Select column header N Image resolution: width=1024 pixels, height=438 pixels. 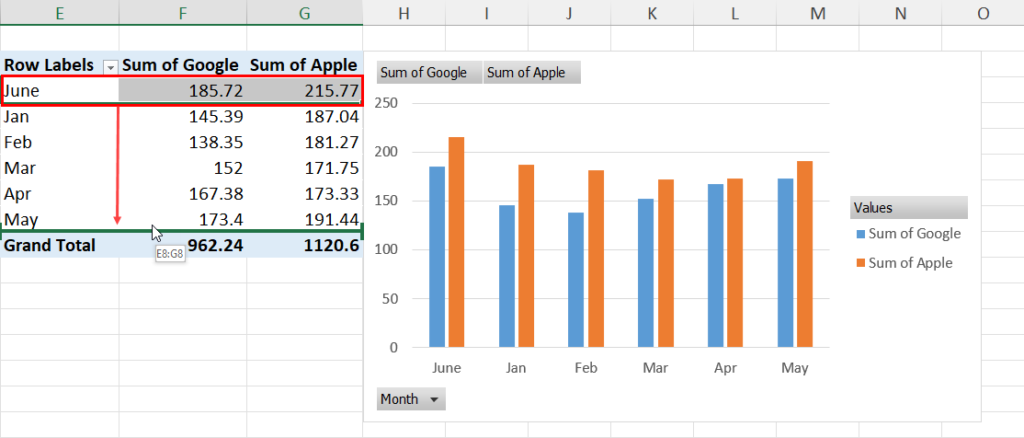[901, 12]
